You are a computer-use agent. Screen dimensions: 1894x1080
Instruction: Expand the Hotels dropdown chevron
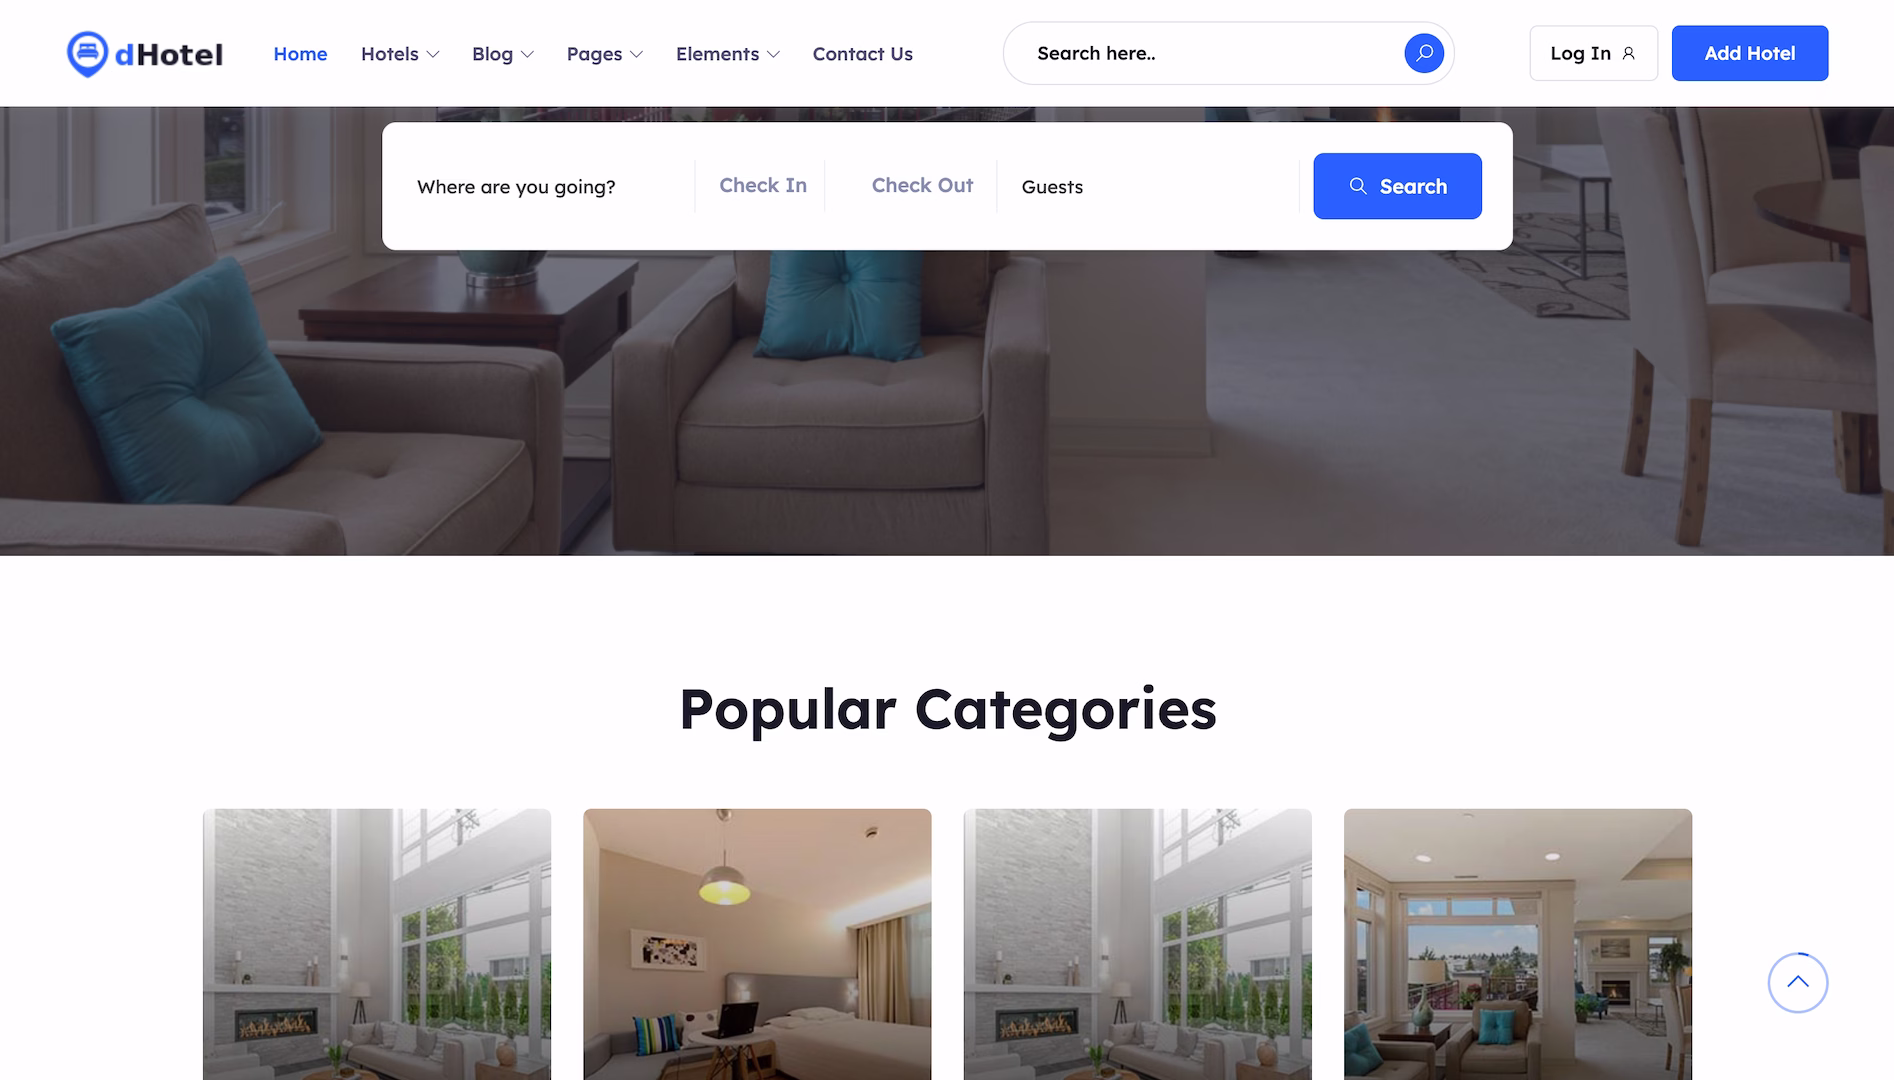pyautogui.click(x=433, y=55)
